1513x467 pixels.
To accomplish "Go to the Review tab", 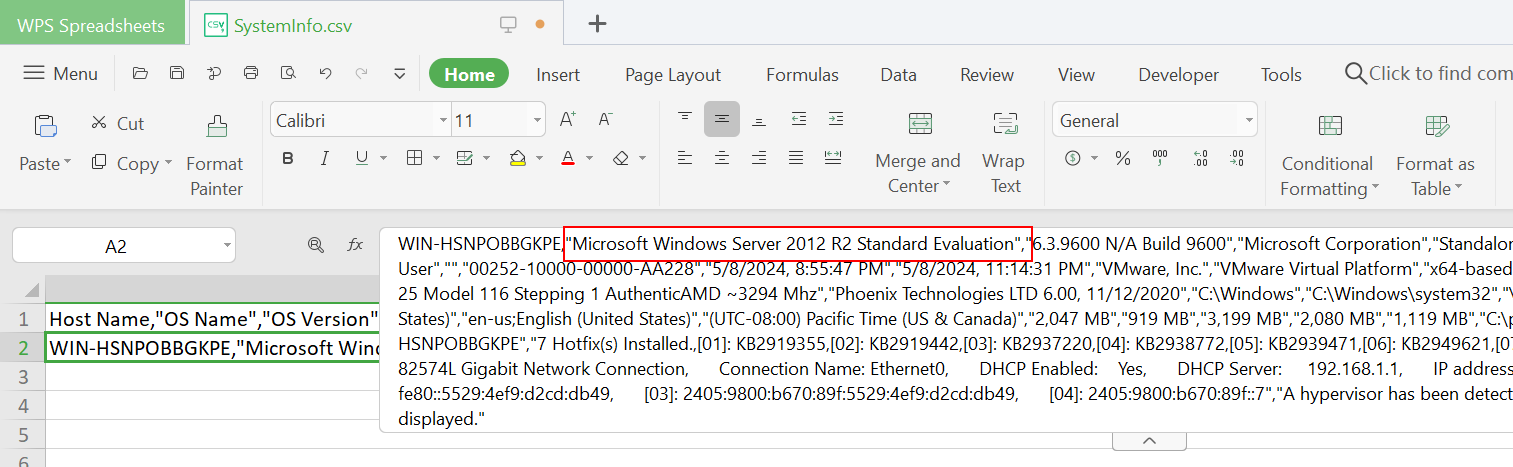I will point(987,74).
